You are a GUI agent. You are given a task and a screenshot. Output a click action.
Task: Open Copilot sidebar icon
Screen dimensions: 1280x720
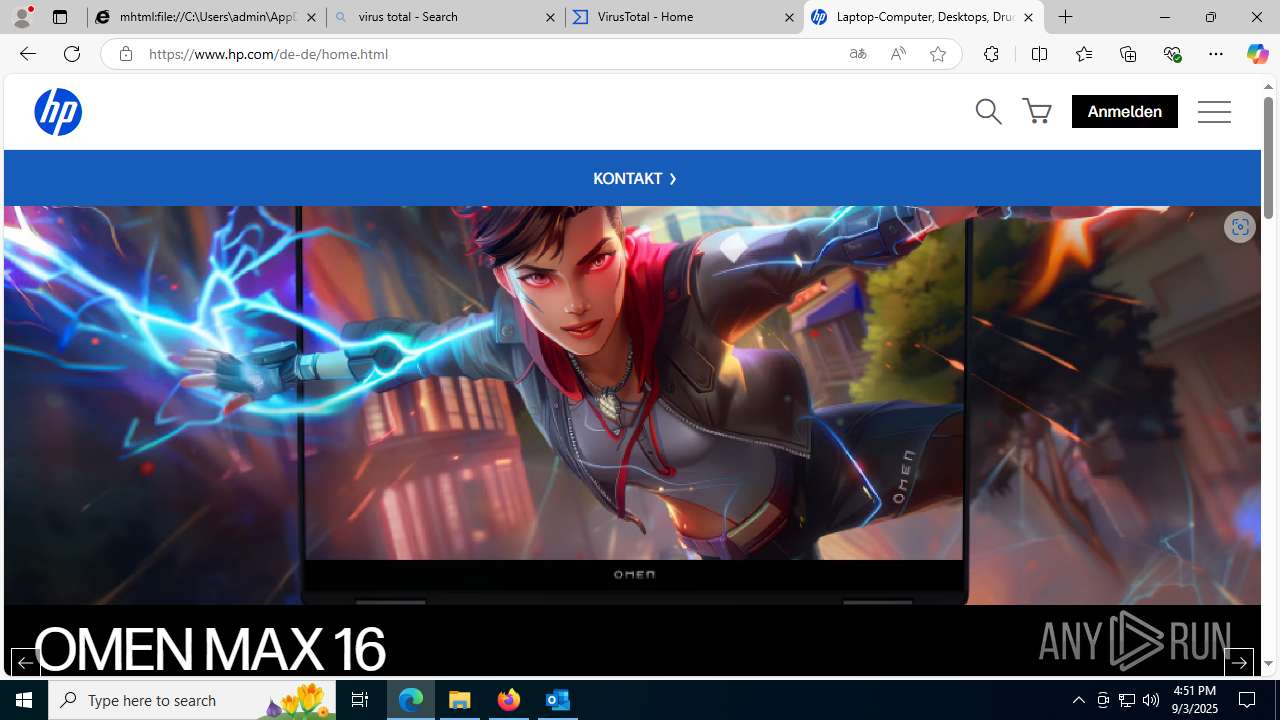click(x=1258, y=54)
